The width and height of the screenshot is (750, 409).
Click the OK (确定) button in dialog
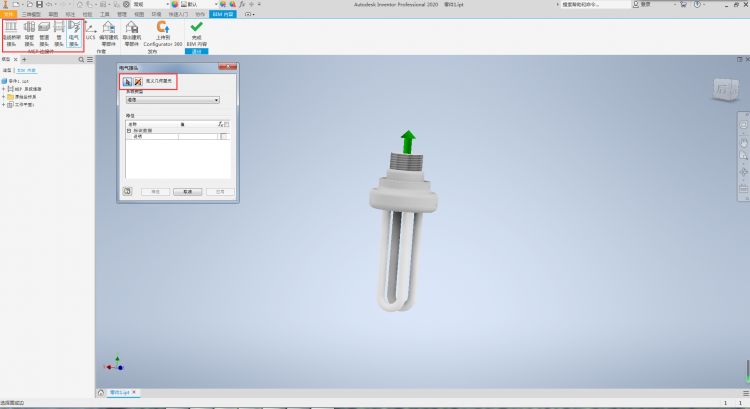[x=155, y=191]
